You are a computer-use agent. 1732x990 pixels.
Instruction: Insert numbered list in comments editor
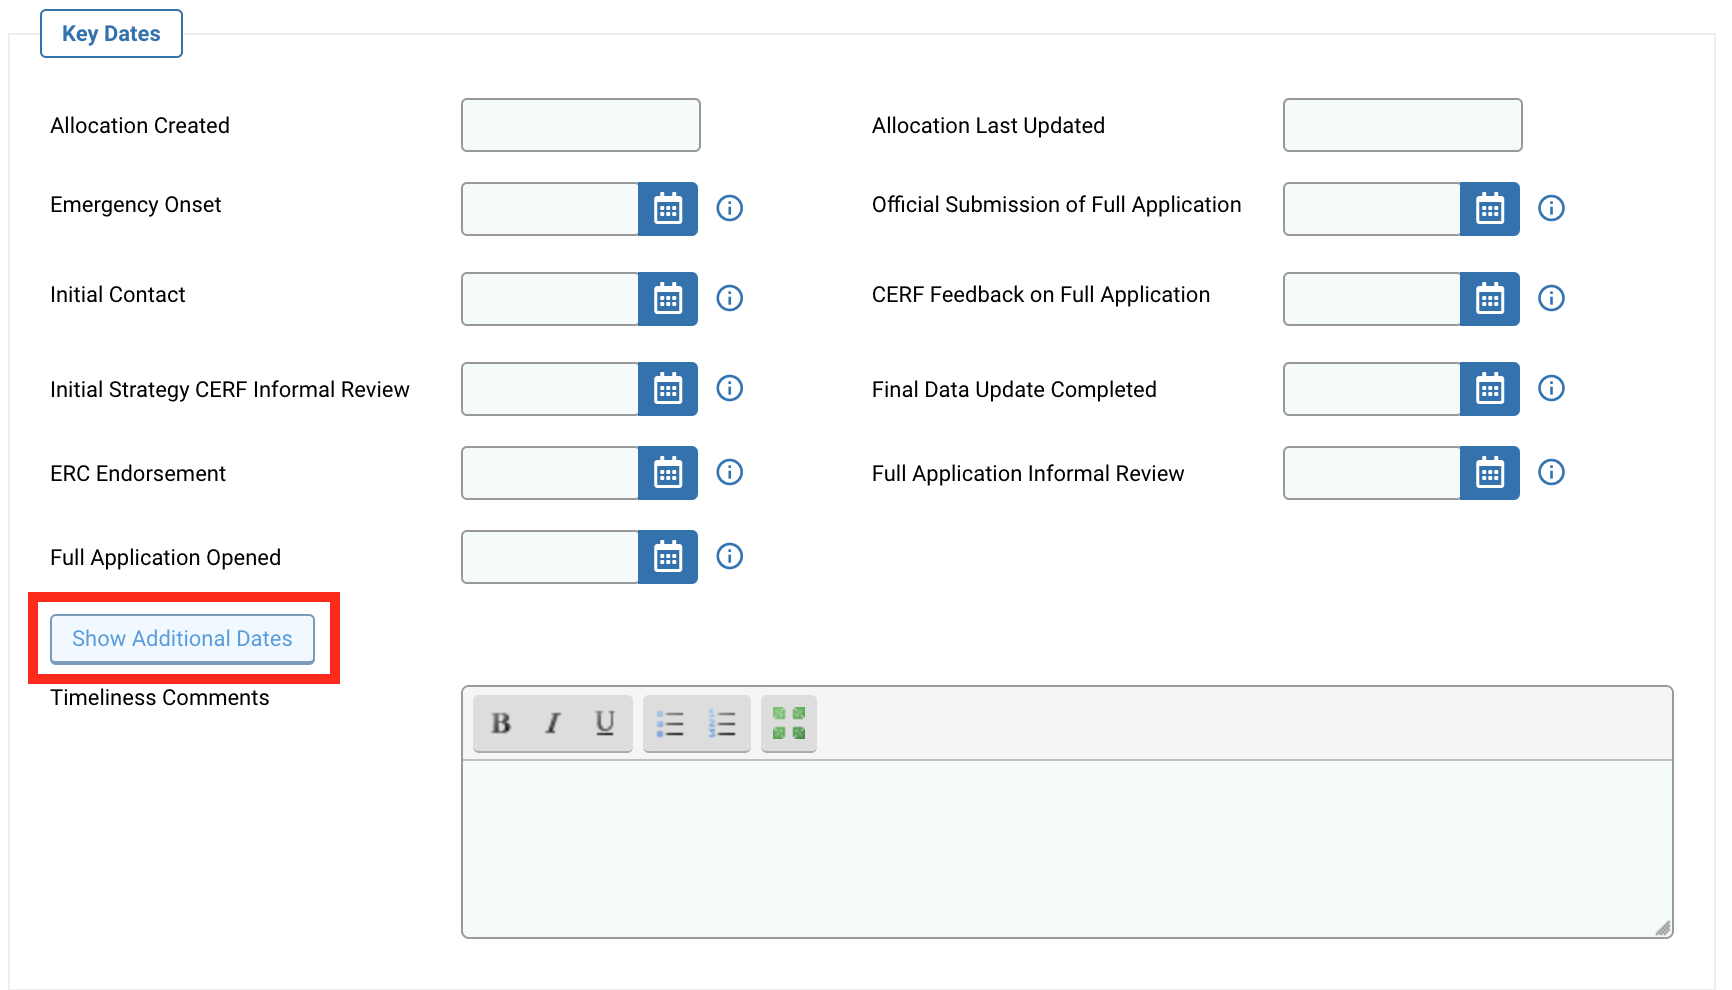[722, 723]
